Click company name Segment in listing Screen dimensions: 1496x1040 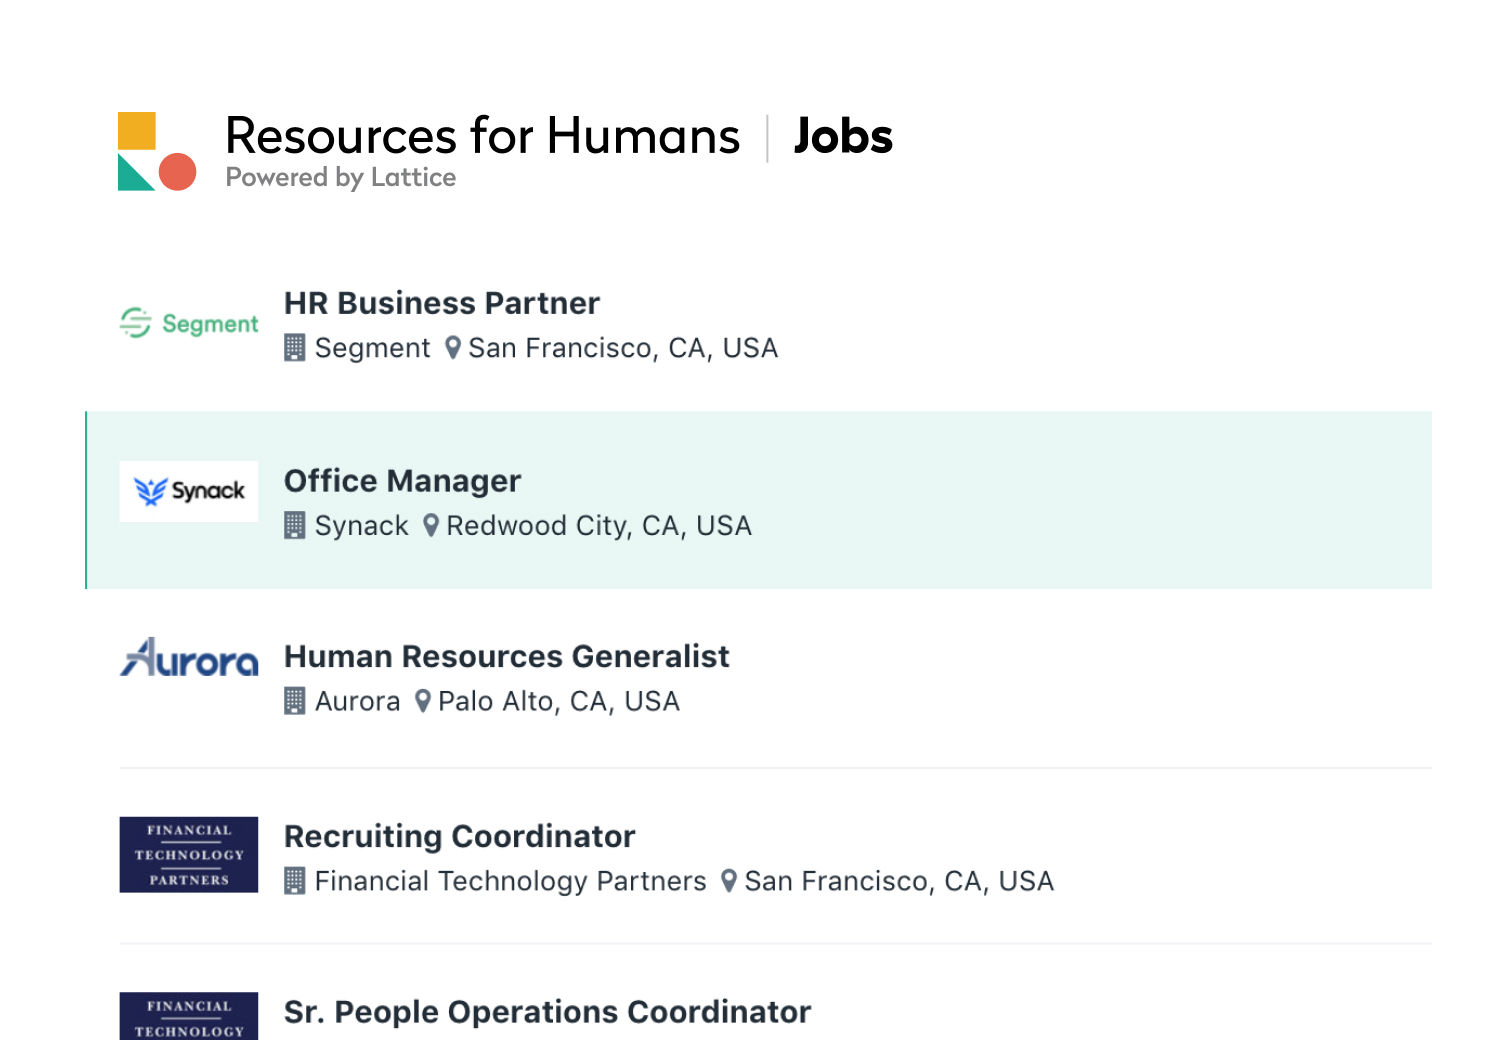pos(372,348)
